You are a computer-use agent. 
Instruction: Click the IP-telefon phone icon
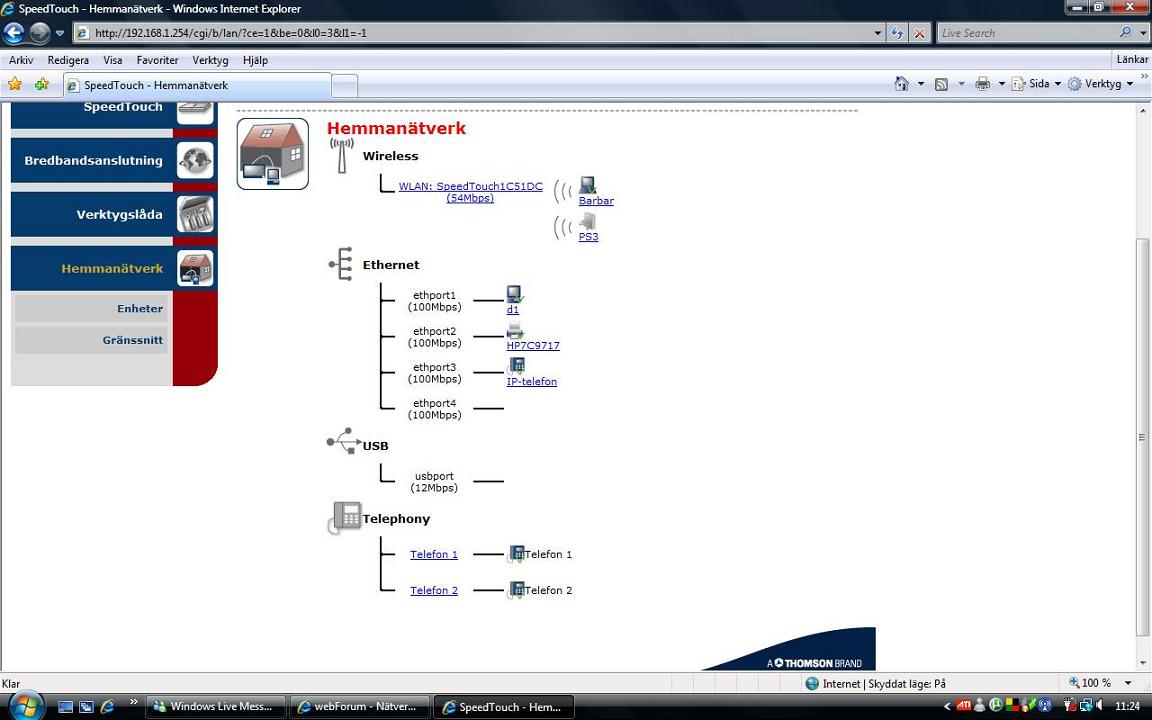click(x=516, y=366)
